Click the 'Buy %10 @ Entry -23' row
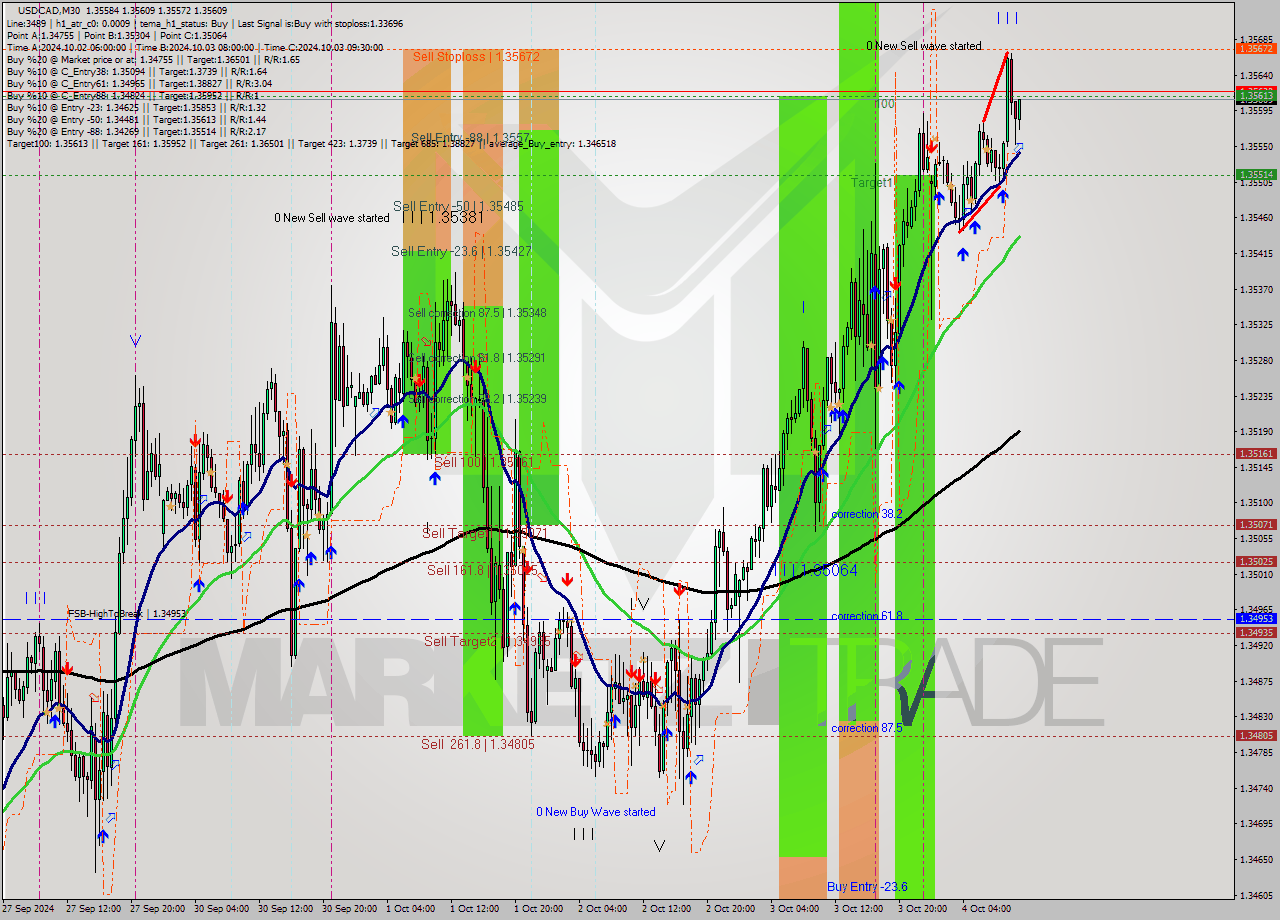This screenshot has height=920, width=1280. [x=136, y=107]
